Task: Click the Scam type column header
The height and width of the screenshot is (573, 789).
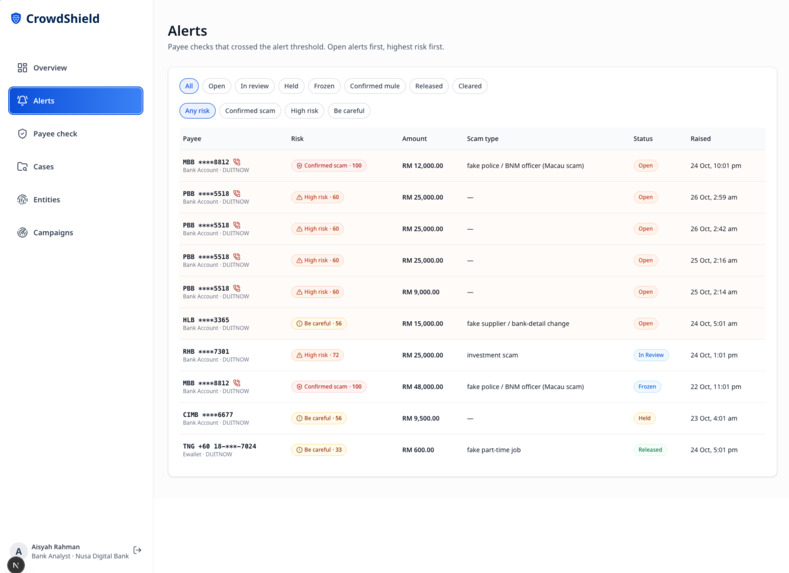Action: 483,139
